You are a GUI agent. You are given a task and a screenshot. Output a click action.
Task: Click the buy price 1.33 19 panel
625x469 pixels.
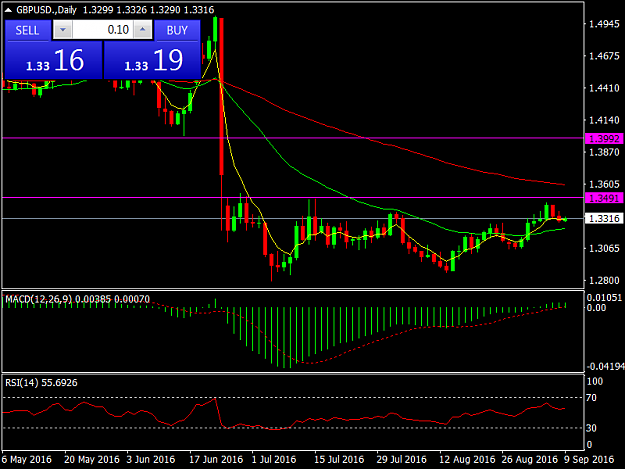coord(152,61)
